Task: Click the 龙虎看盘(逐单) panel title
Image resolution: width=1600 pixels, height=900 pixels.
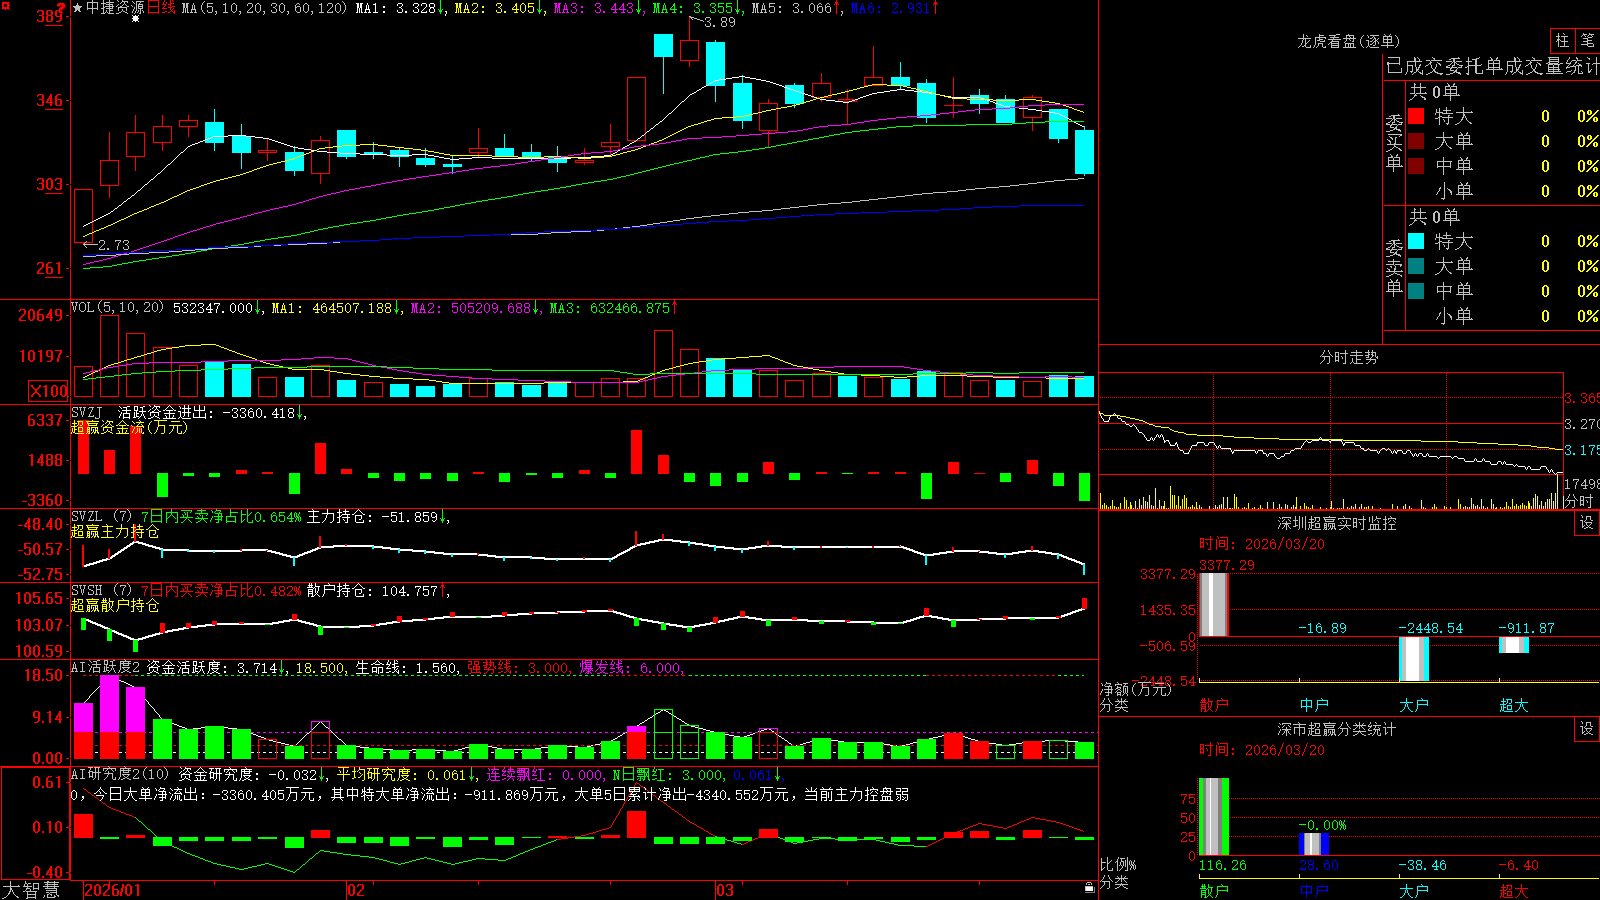Action: 1348,41
